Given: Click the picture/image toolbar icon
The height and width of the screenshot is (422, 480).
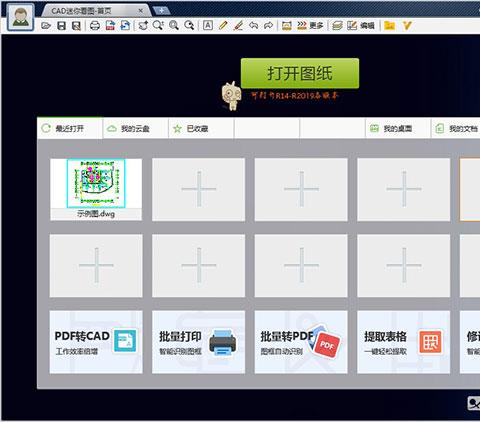Looking at the screenshot, I should 287,26.
